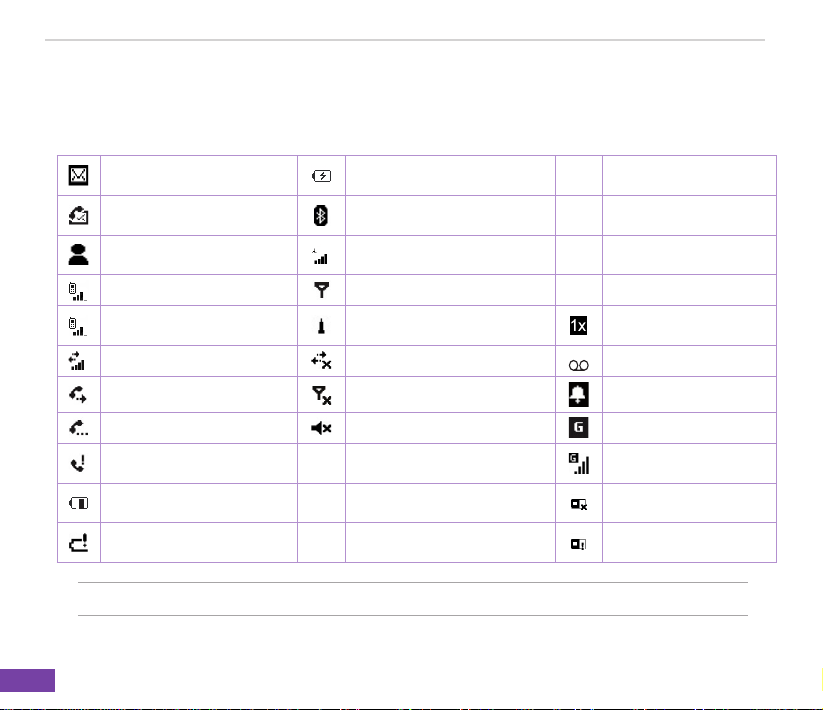
Task: Click the plain antenna funnel icon
Action: click(x=321, y=290)
